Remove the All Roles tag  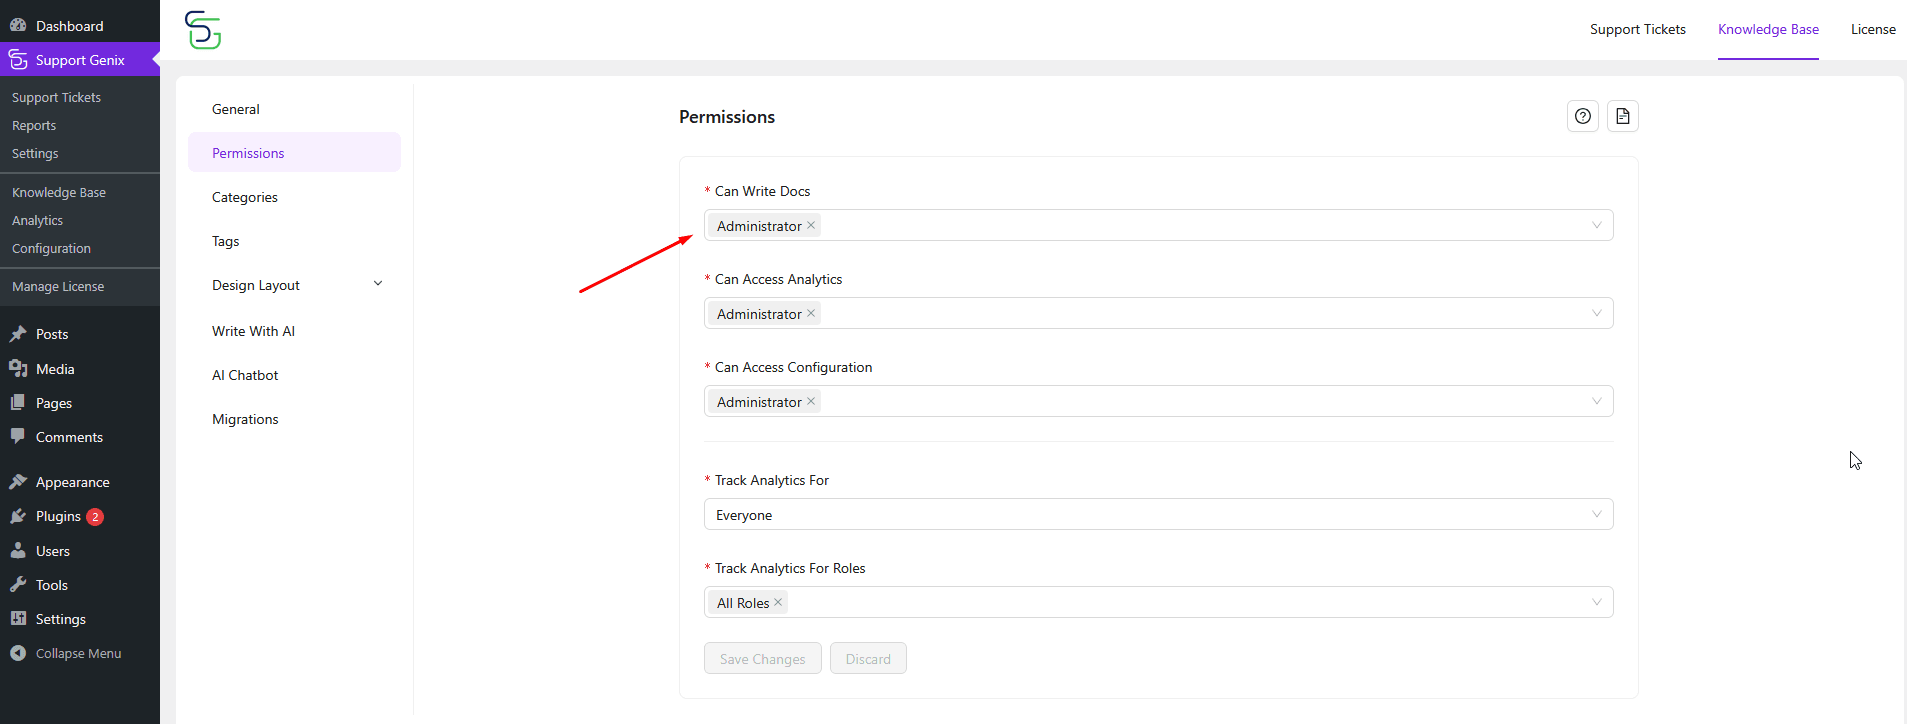[x=778, y=602]
